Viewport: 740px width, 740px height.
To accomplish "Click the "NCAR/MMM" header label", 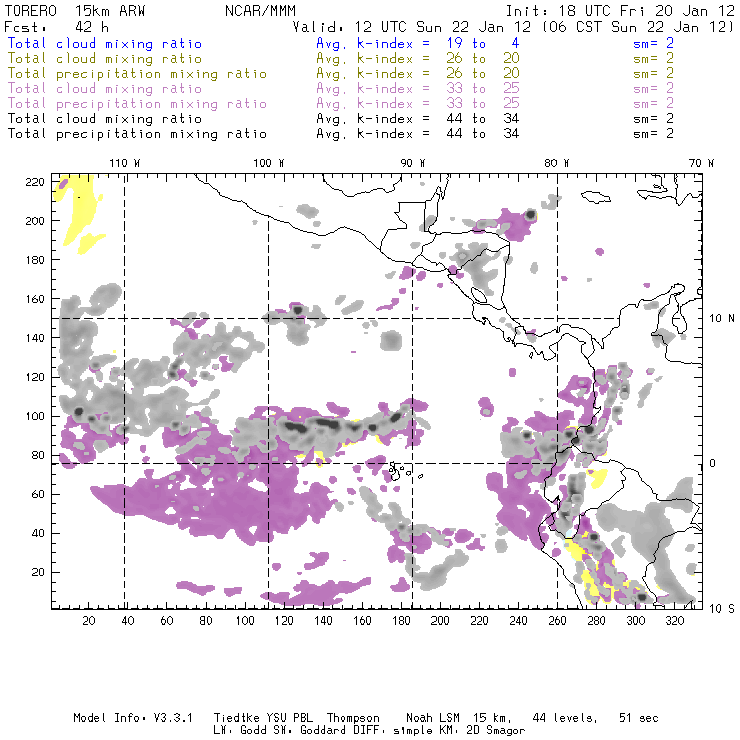I will pyautogui.click(x=261, y=11).
